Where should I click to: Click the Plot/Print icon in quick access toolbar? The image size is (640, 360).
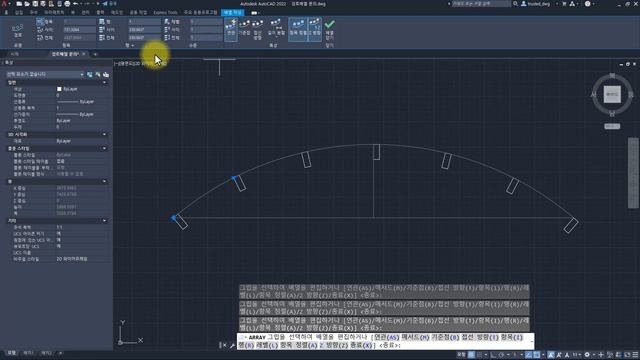click(67, 4)
